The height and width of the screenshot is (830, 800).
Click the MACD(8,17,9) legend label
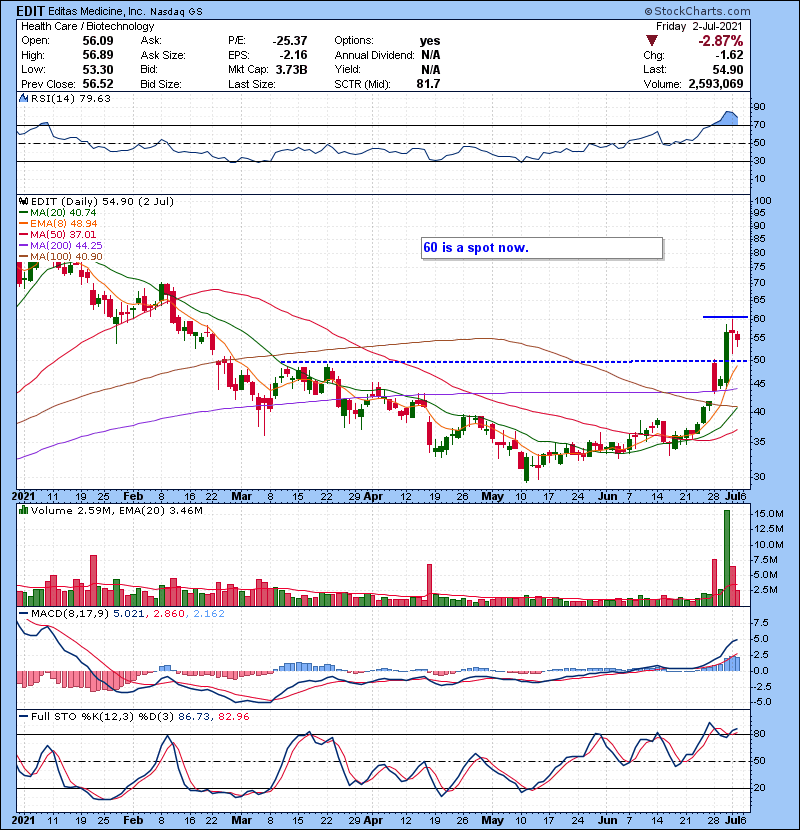pyautogui.click(x=70, y=614)
